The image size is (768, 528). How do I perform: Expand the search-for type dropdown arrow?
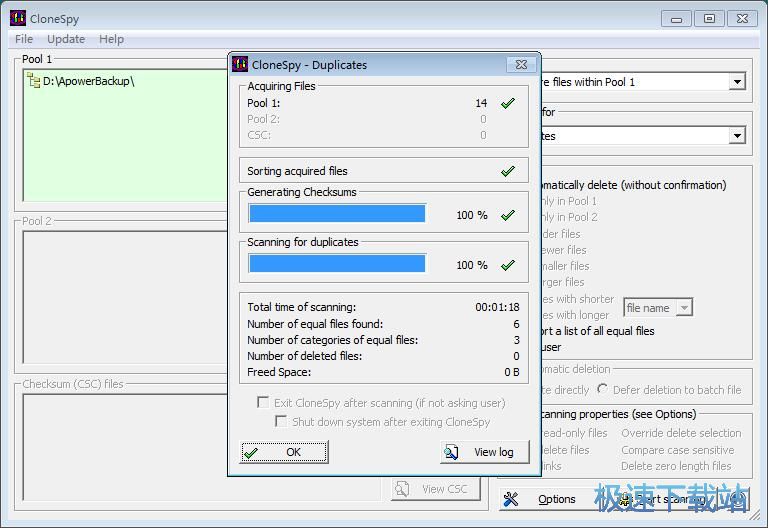(737, 136)
